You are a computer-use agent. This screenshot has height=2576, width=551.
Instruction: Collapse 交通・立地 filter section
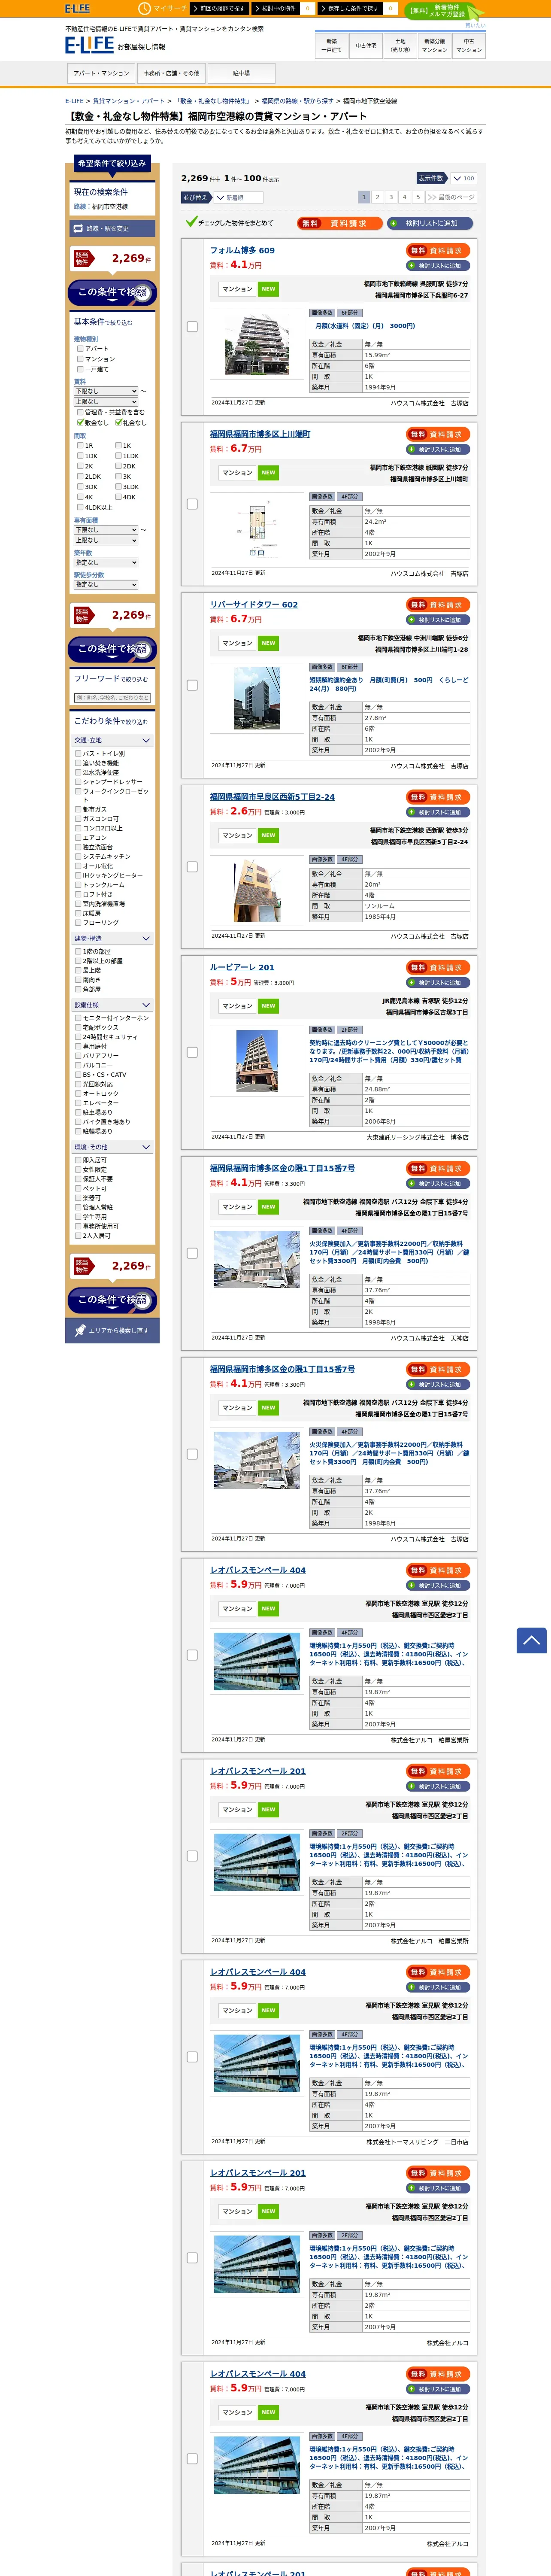[113, 740]
